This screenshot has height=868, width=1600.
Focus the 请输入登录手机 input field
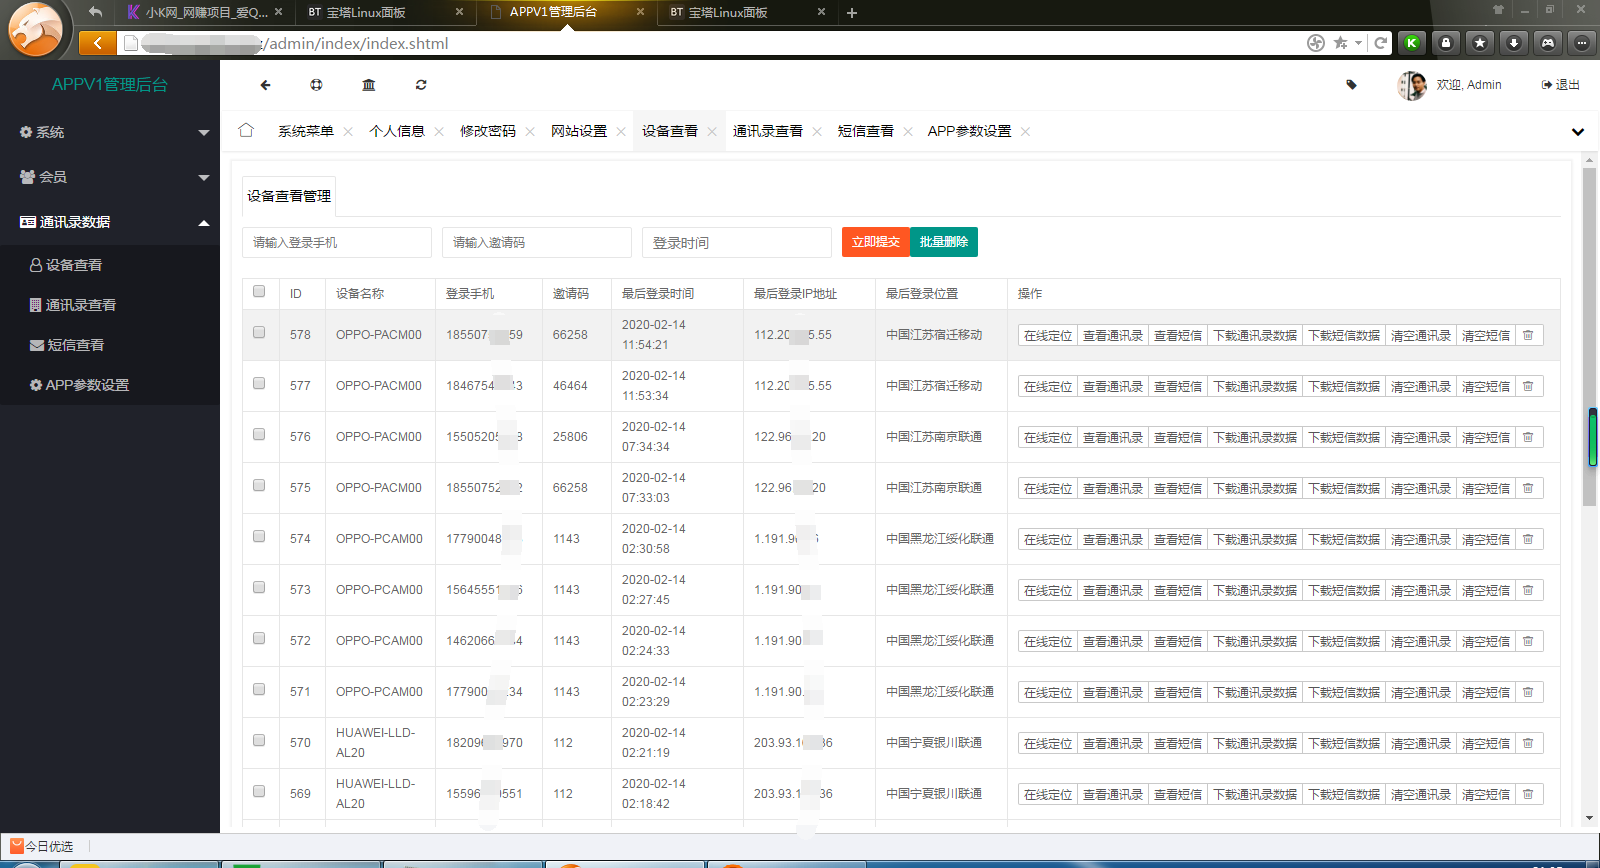(x=336, y=243)
